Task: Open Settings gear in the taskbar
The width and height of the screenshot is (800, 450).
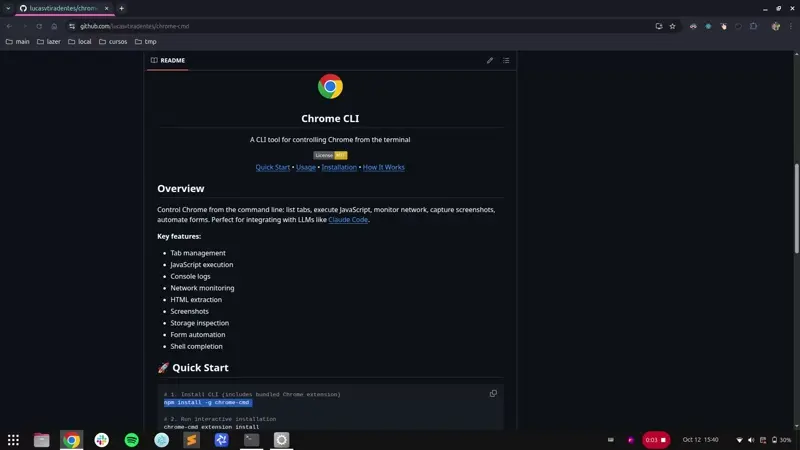Action: [x=281, y=440]
